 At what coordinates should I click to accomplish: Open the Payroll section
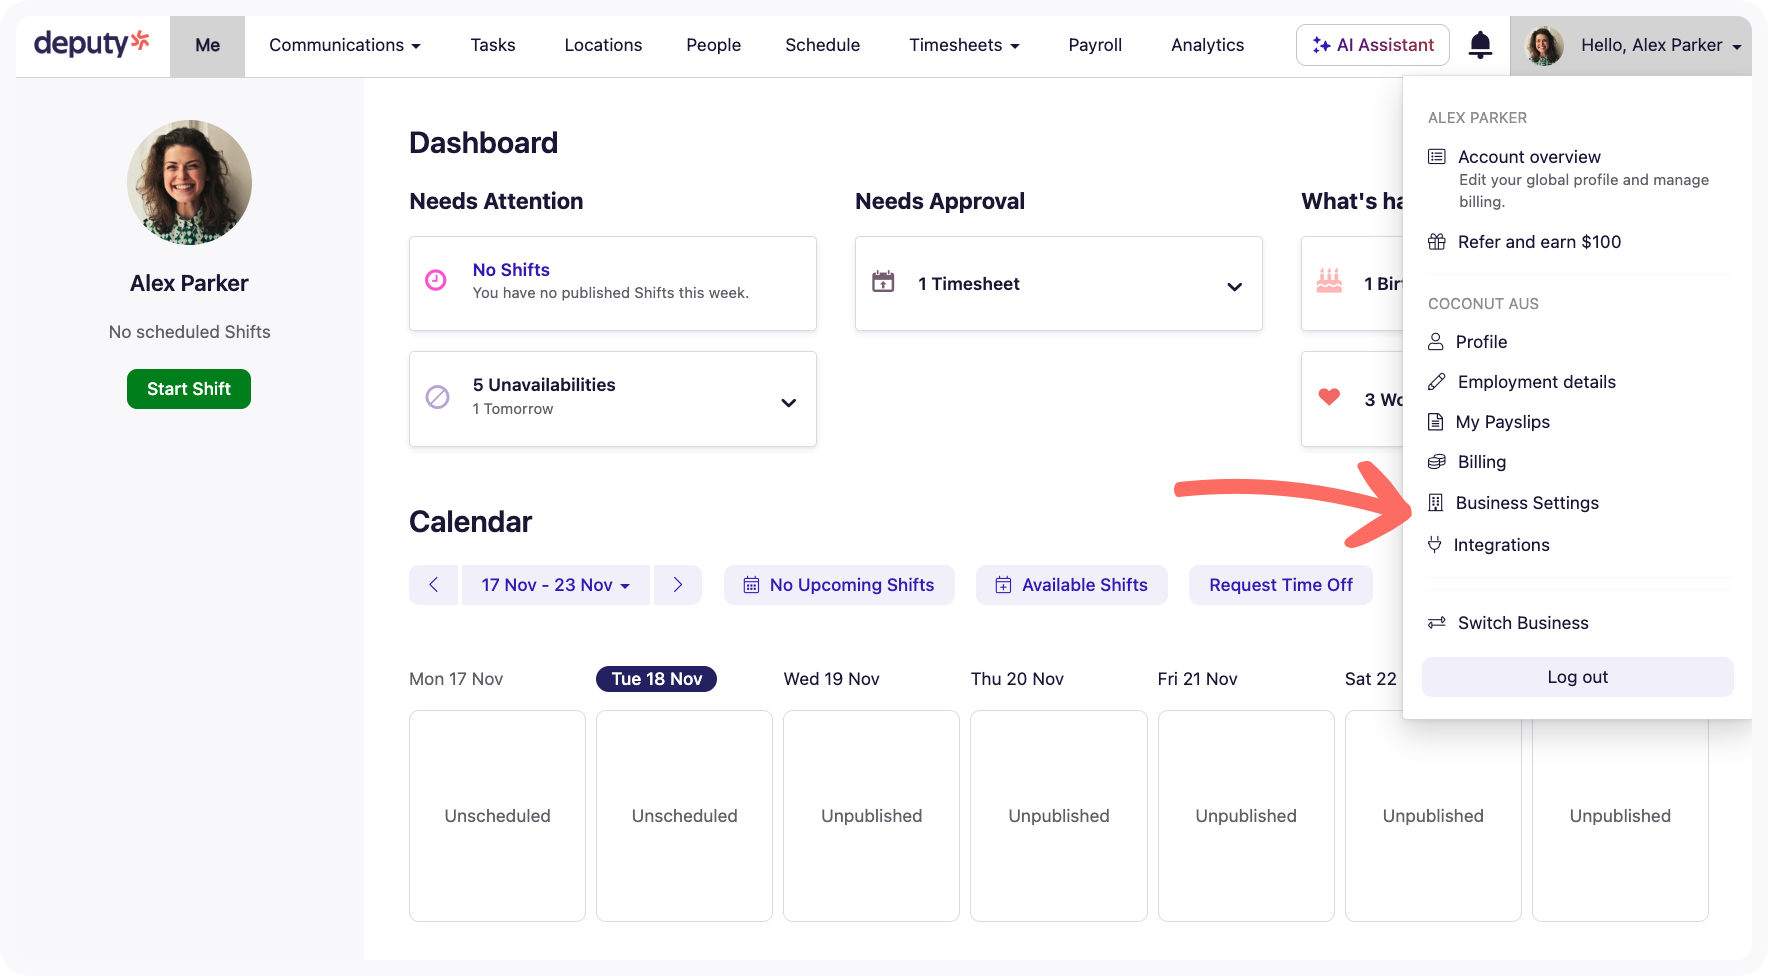1095,45
